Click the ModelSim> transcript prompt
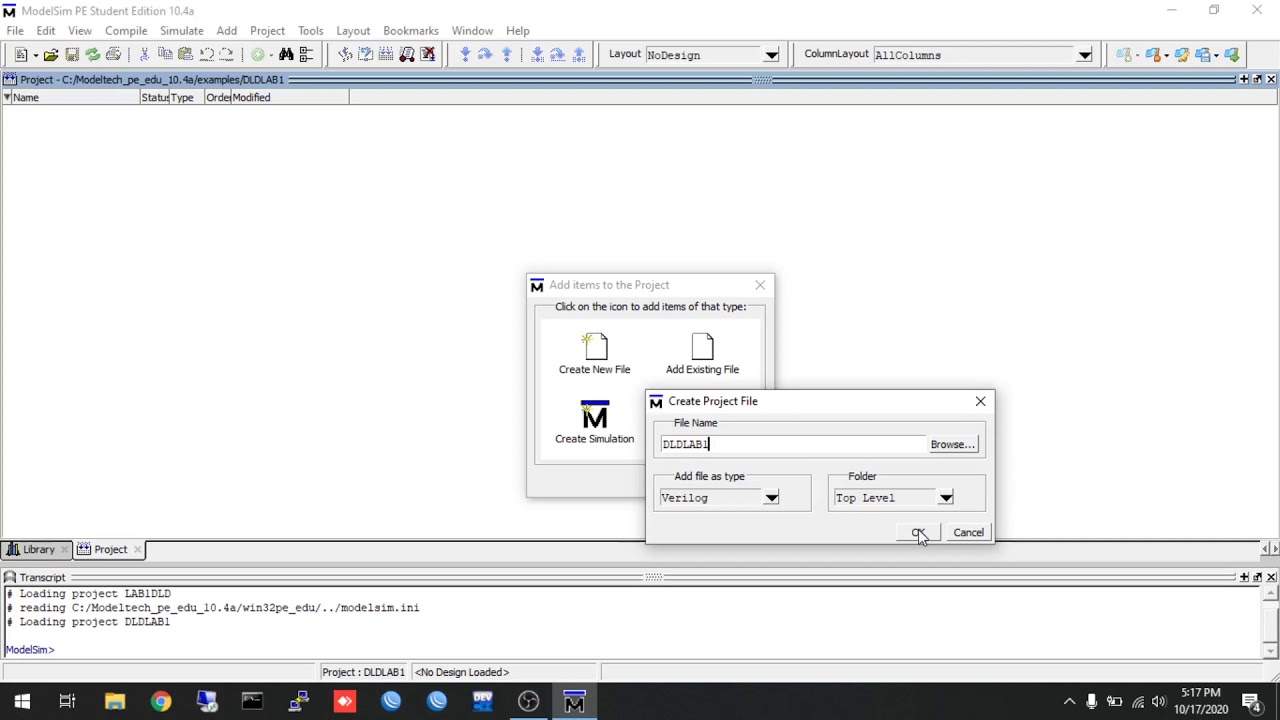 30,650
